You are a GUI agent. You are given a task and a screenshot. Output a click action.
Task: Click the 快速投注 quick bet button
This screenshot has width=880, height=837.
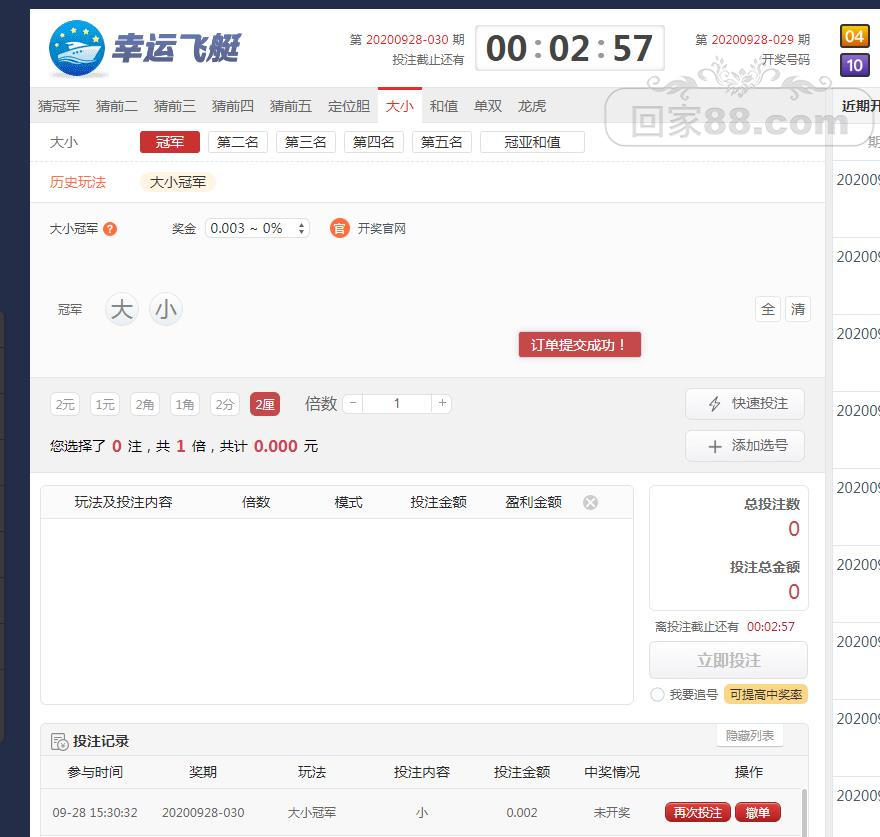point(745,404)
